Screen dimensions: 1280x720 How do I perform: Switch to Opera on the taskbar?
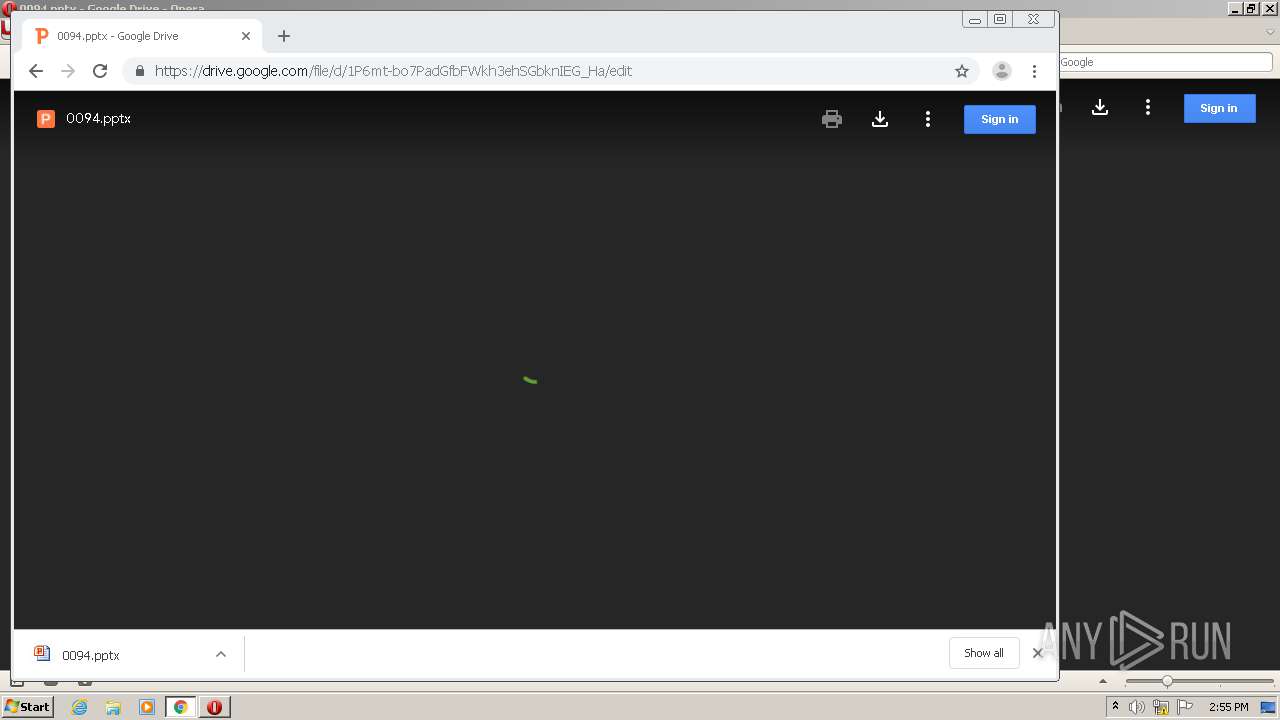[x=214, y=707]
